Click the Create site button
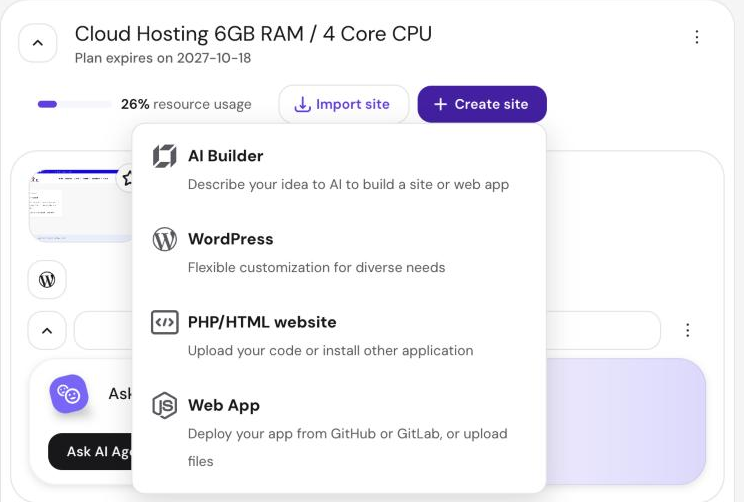Image resolution: width=744 pixels, height=502 pixels. pyautogui.click(x=482, y=104)
